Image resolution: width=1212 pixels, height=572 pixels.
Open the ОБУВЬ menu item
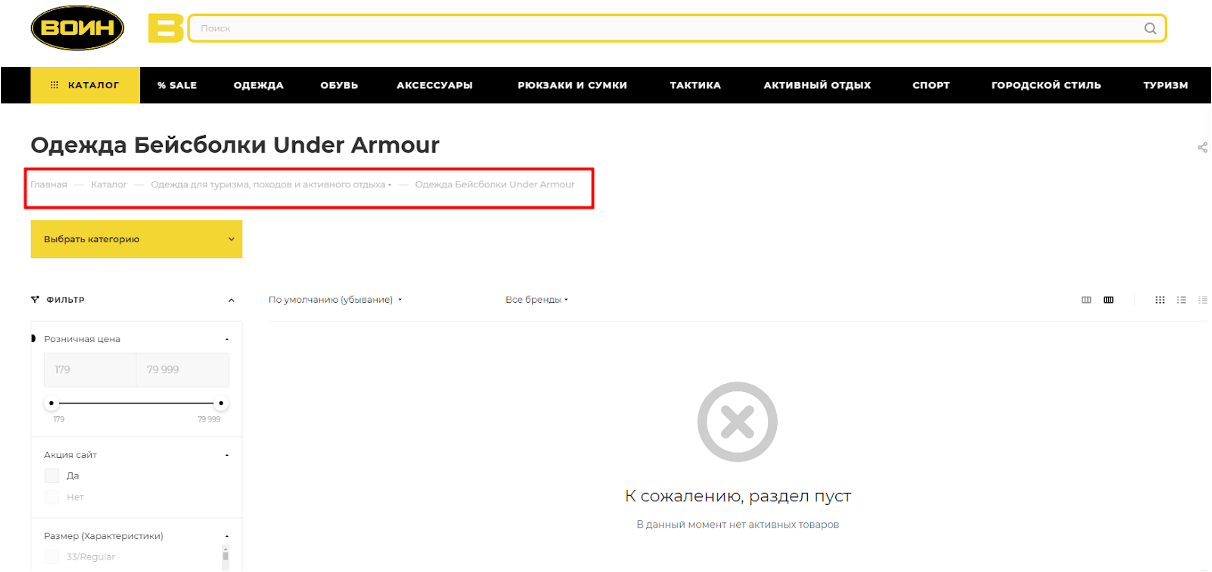[x=339, y=85]
